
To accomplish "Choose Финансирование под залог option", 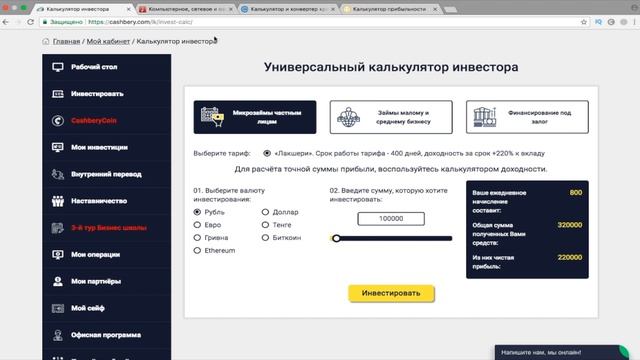I will (x=527, y=117).
